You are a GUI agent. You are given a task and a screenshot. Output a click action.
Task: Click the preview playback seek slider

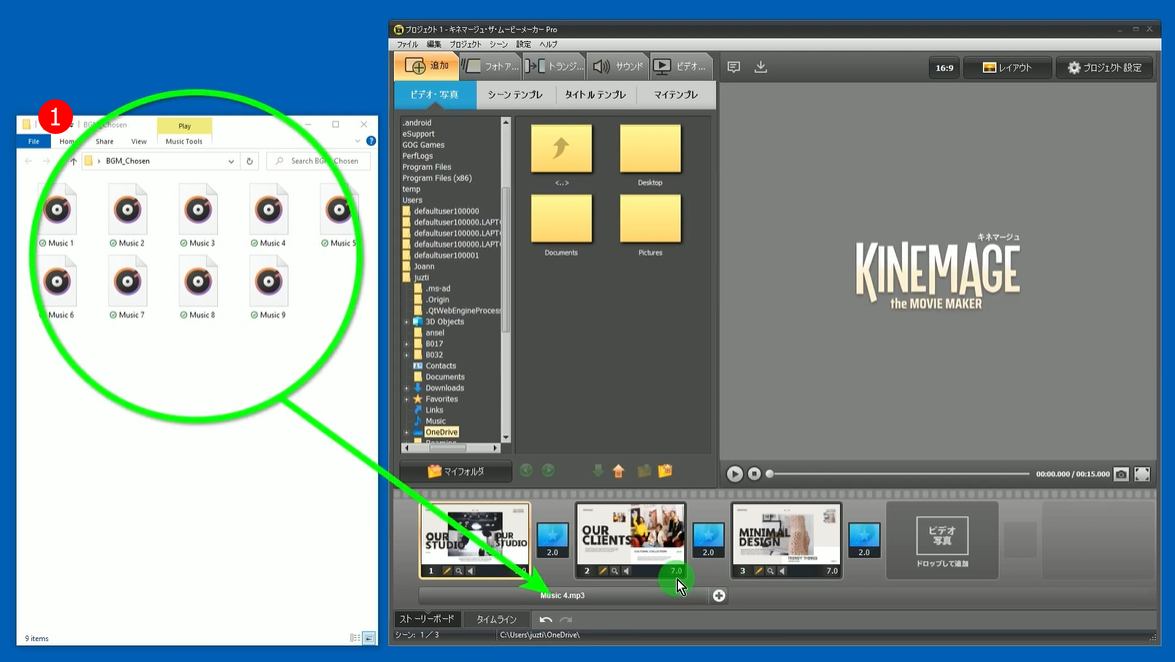898,474
